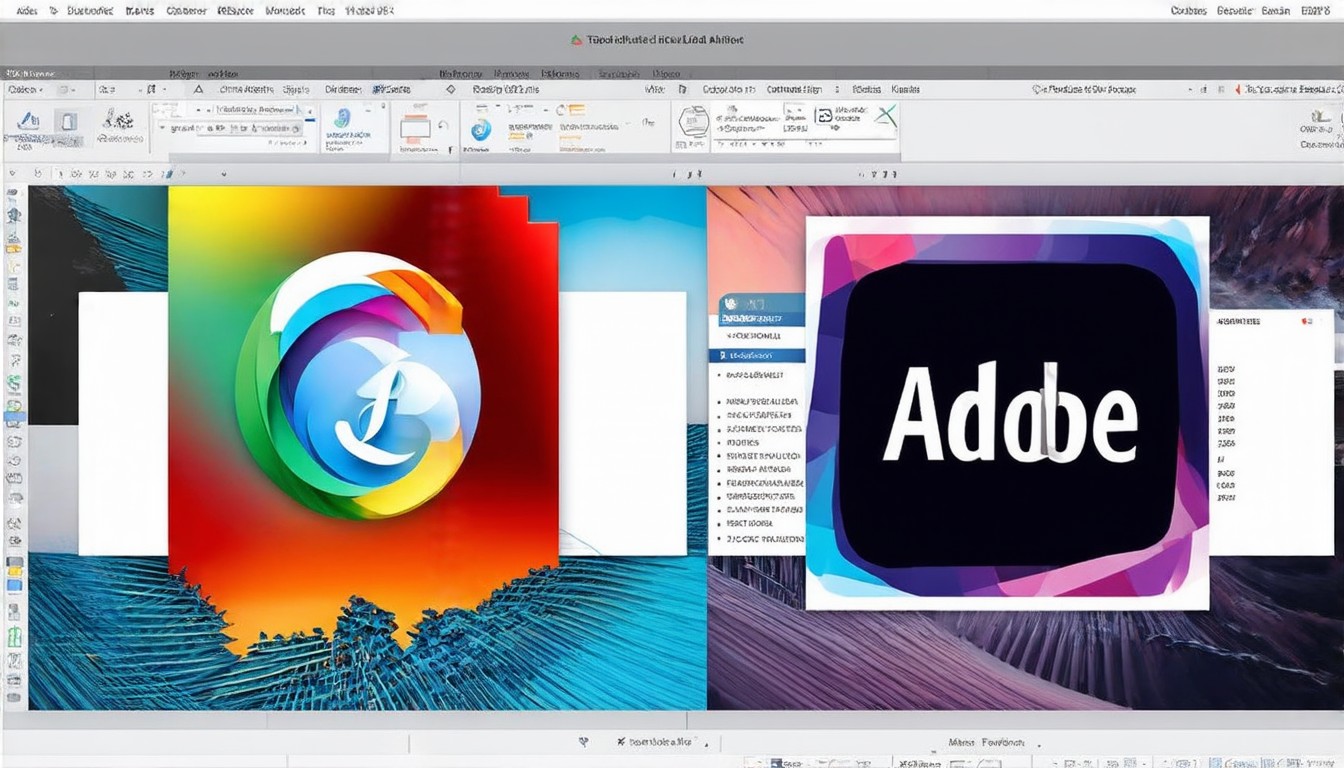Select the Adobe logo tile on right canvas
1344x768 pixels.
pyautogui.click(x=1007, y=413)
